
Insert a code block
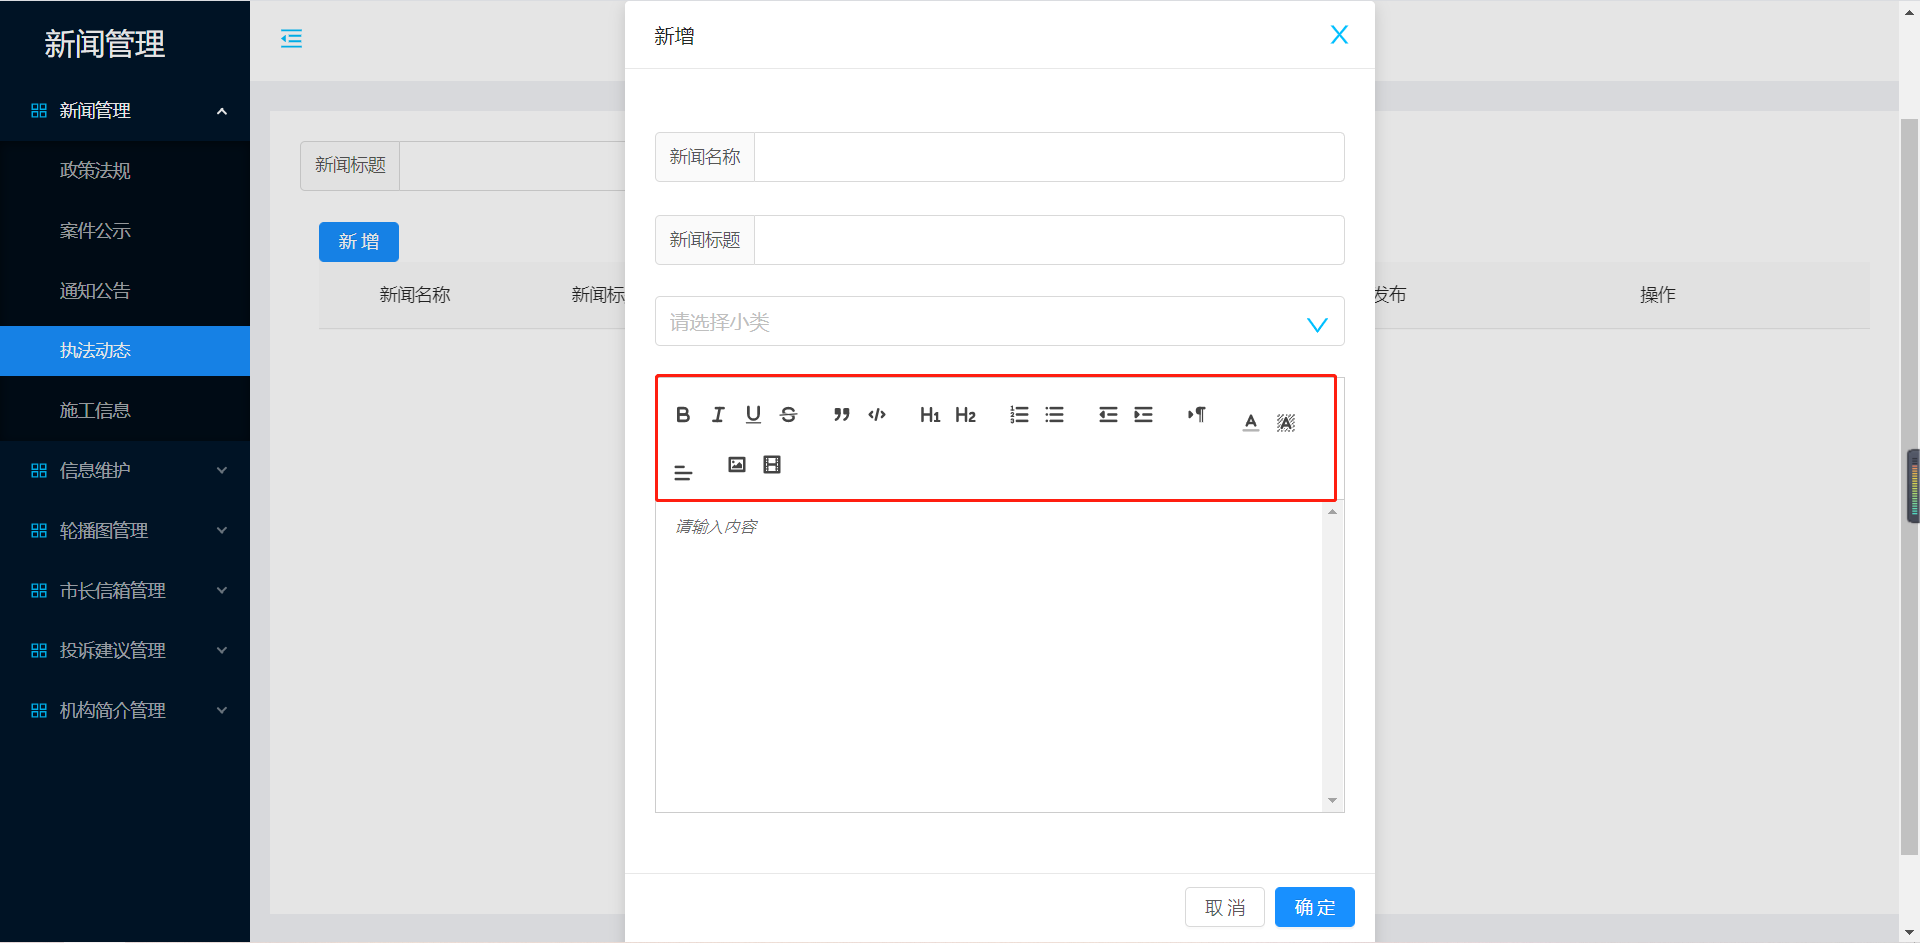pyautogui.click(x=877, y=415)
